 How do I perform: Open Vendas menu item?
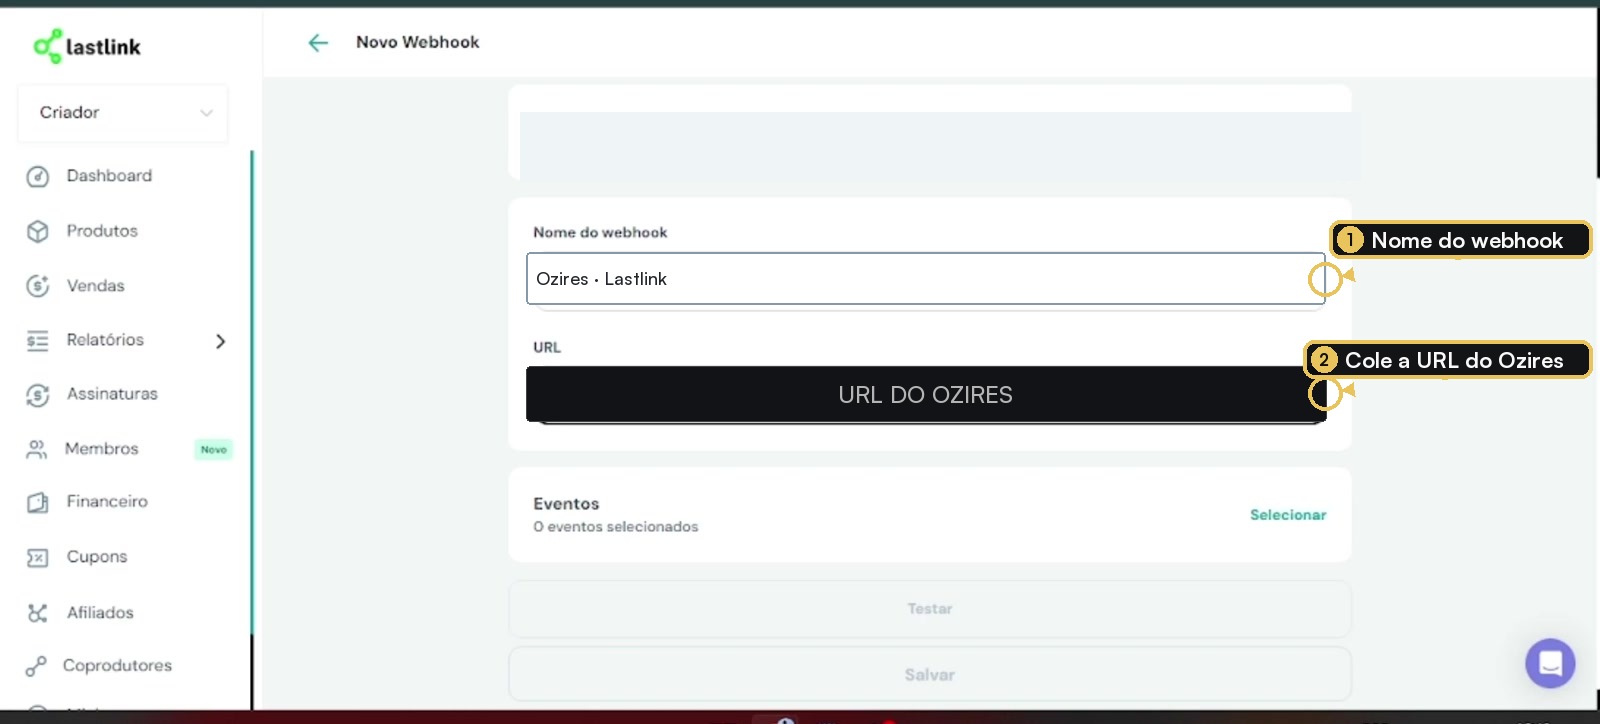click(x=96, y=286)
